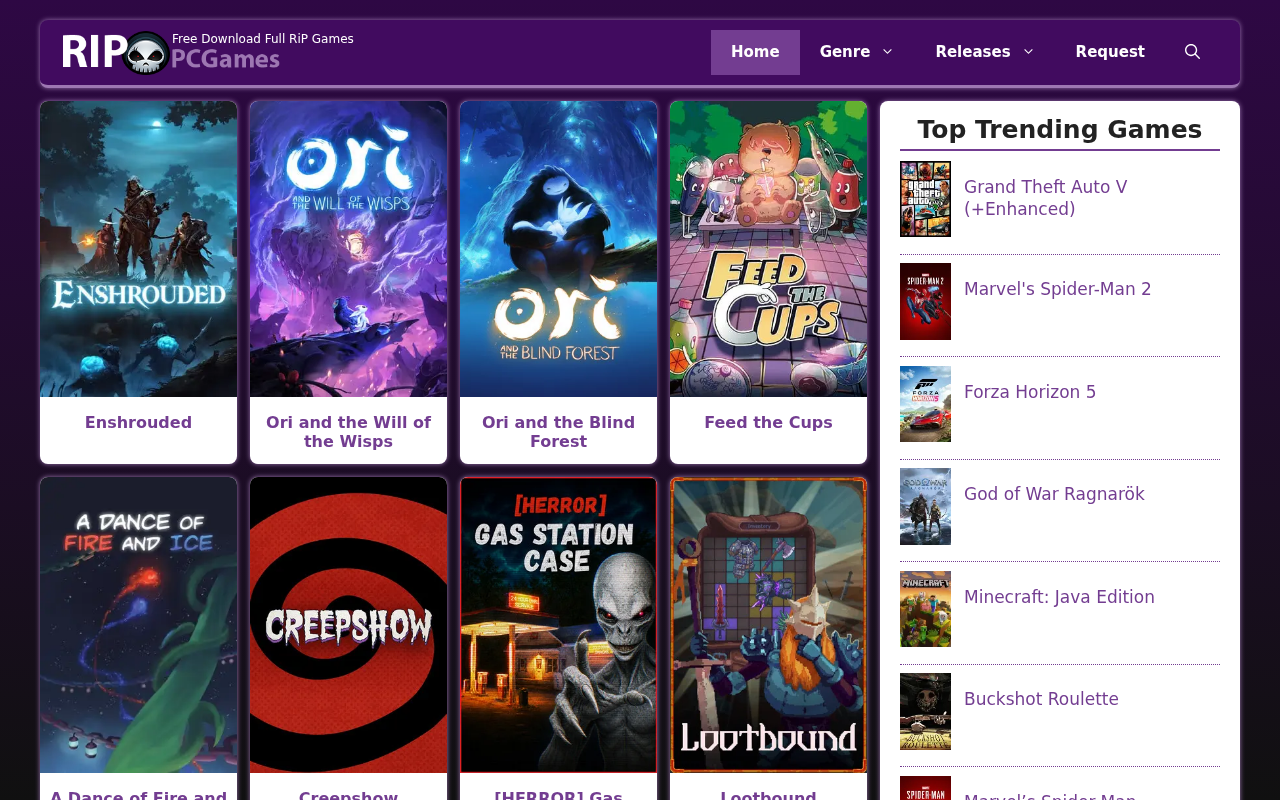Expand the Releases dropdown menu
The height and width of the screenshot is (800, 1280).
tap(985, 52)
